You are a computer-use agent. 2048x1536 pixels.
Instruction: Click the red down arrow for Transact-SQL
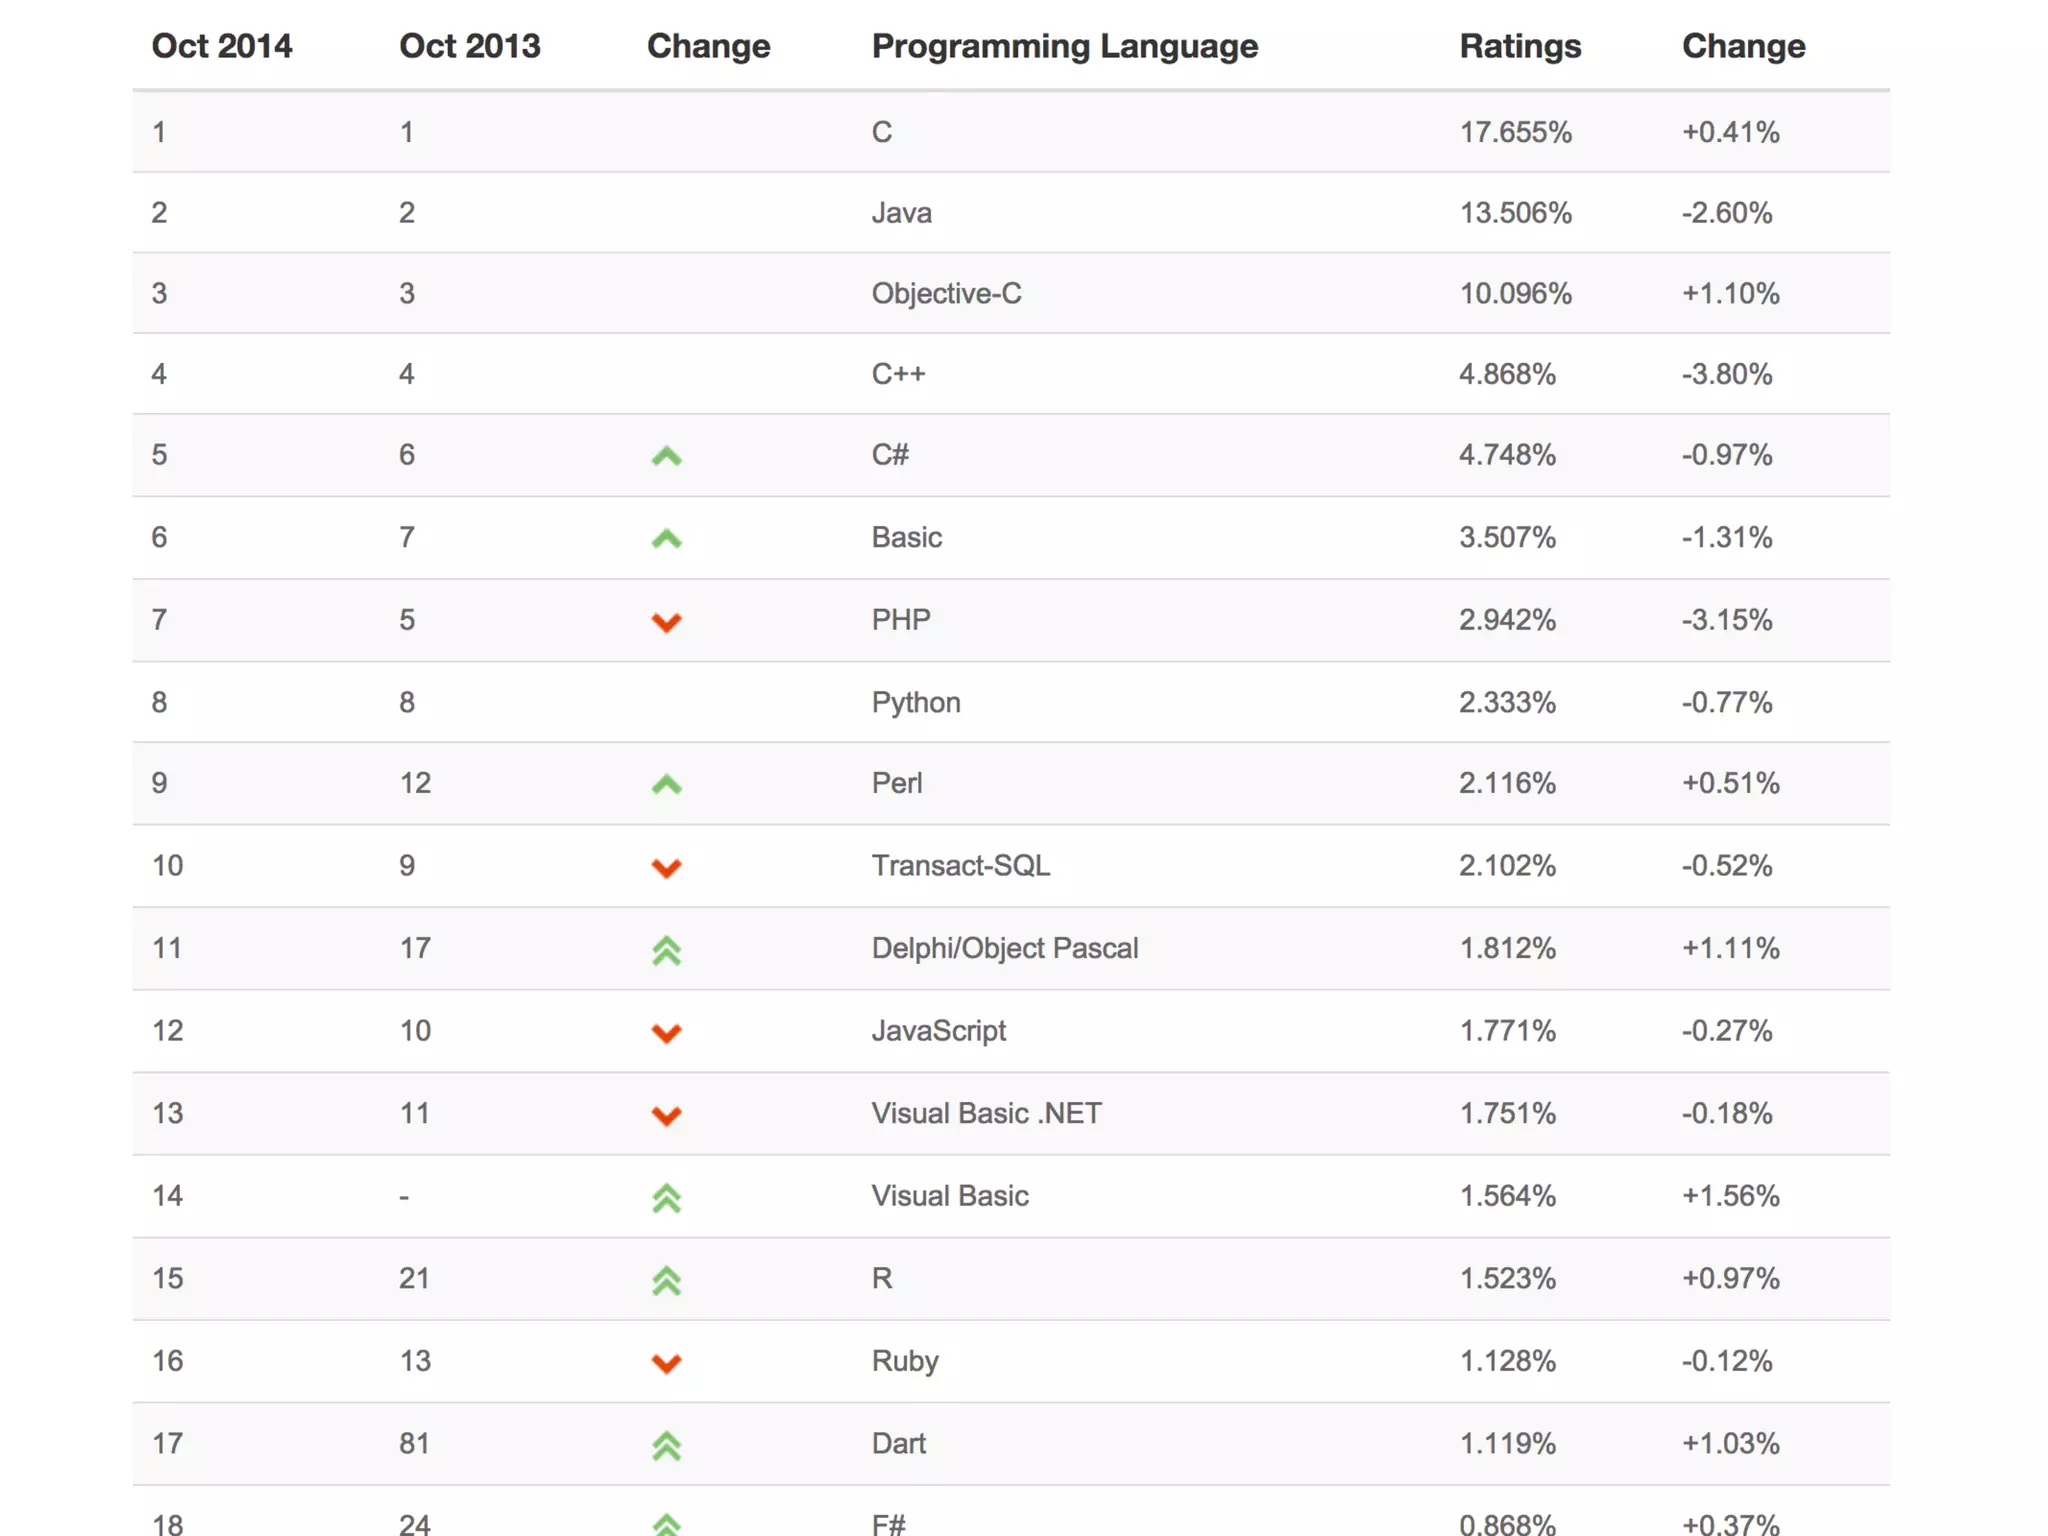coord(666,868)
